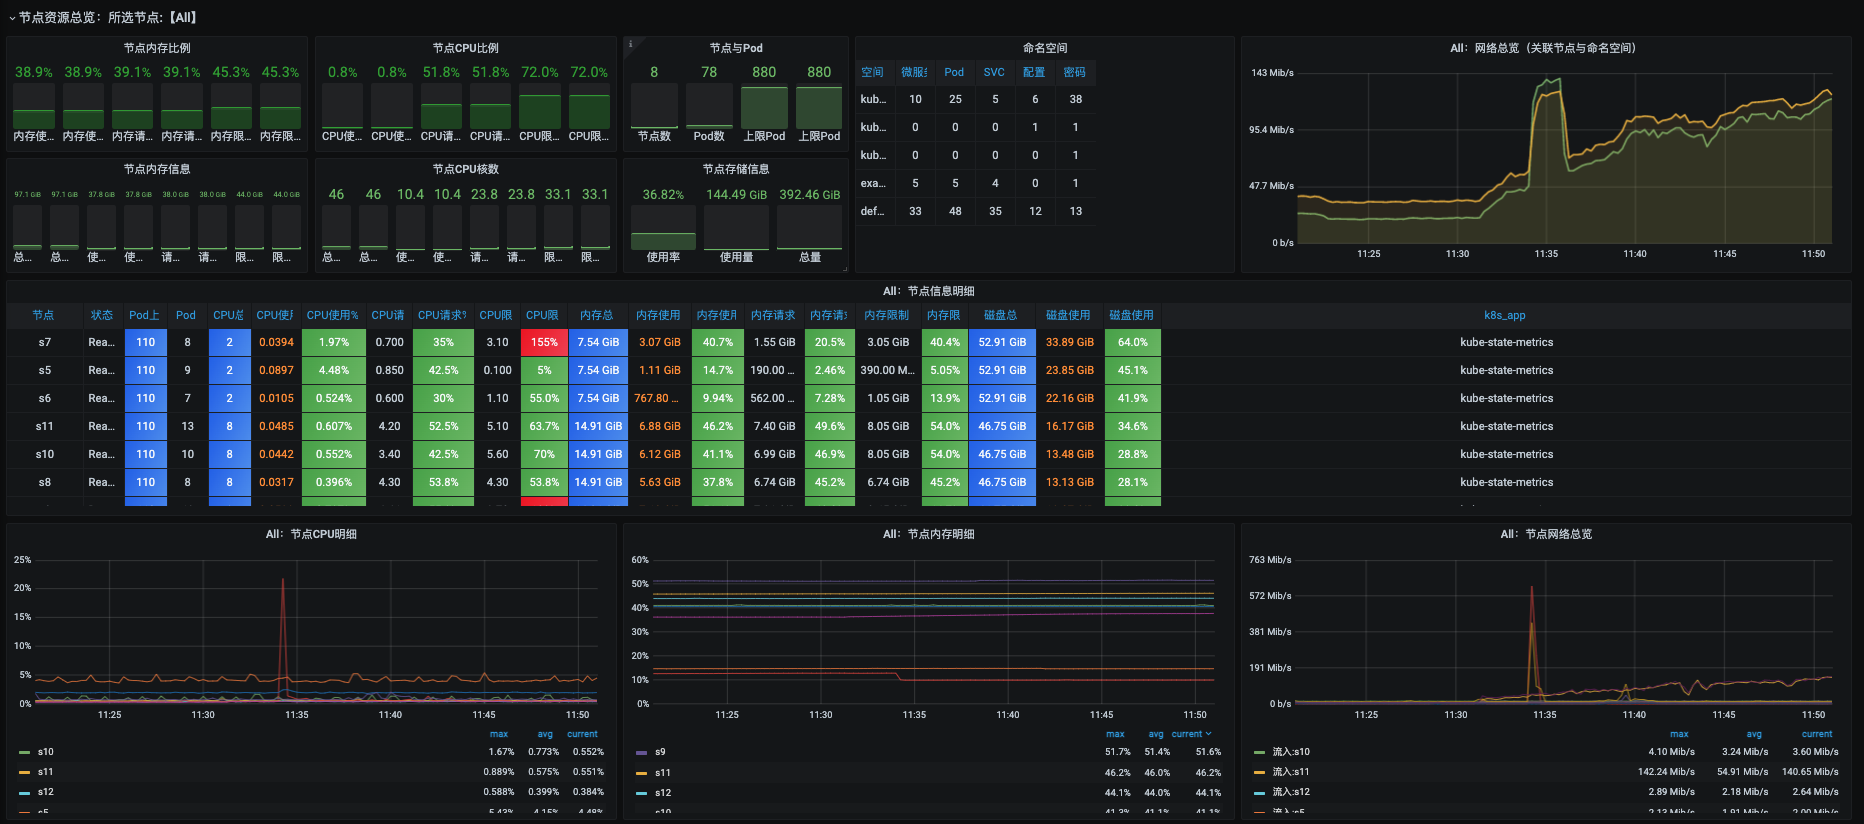Open the 节点存储信息 panel title menu
Viewport: 1864px width, 824px height.
[736, 169]
